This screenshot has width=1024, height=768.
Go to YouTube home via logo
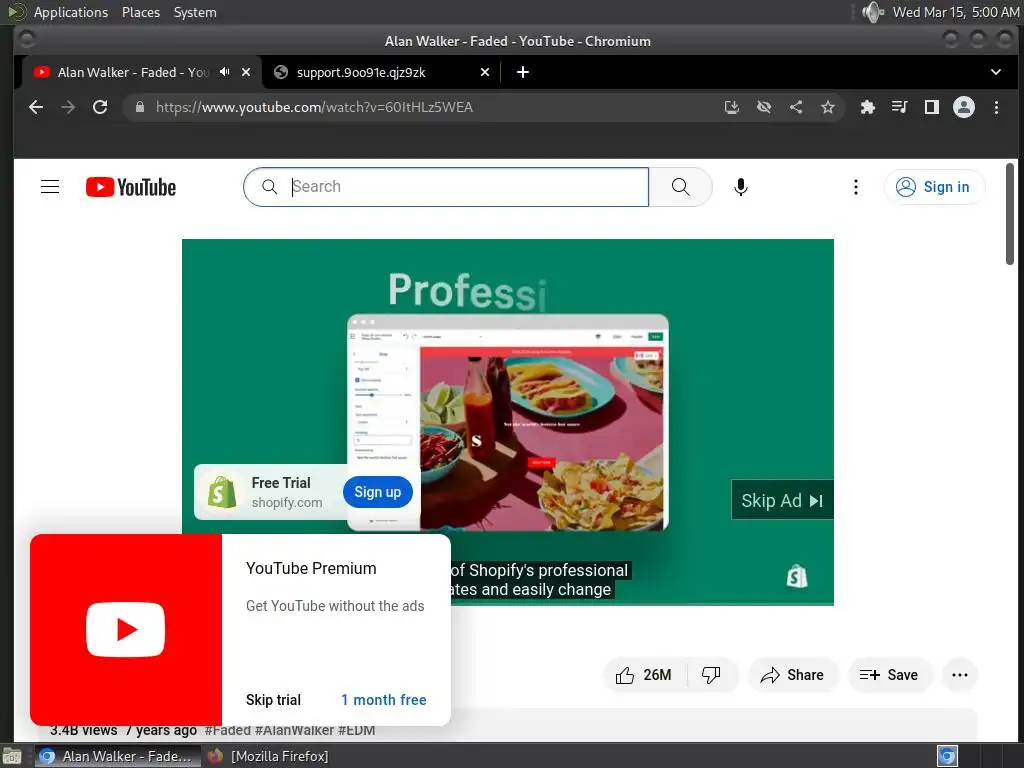pos(131,187)
